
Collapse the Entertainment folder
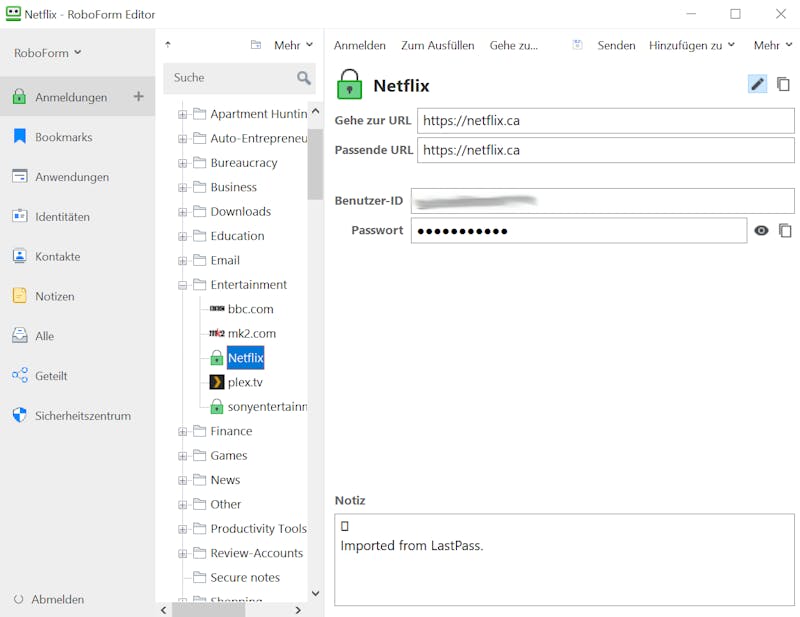182,285
